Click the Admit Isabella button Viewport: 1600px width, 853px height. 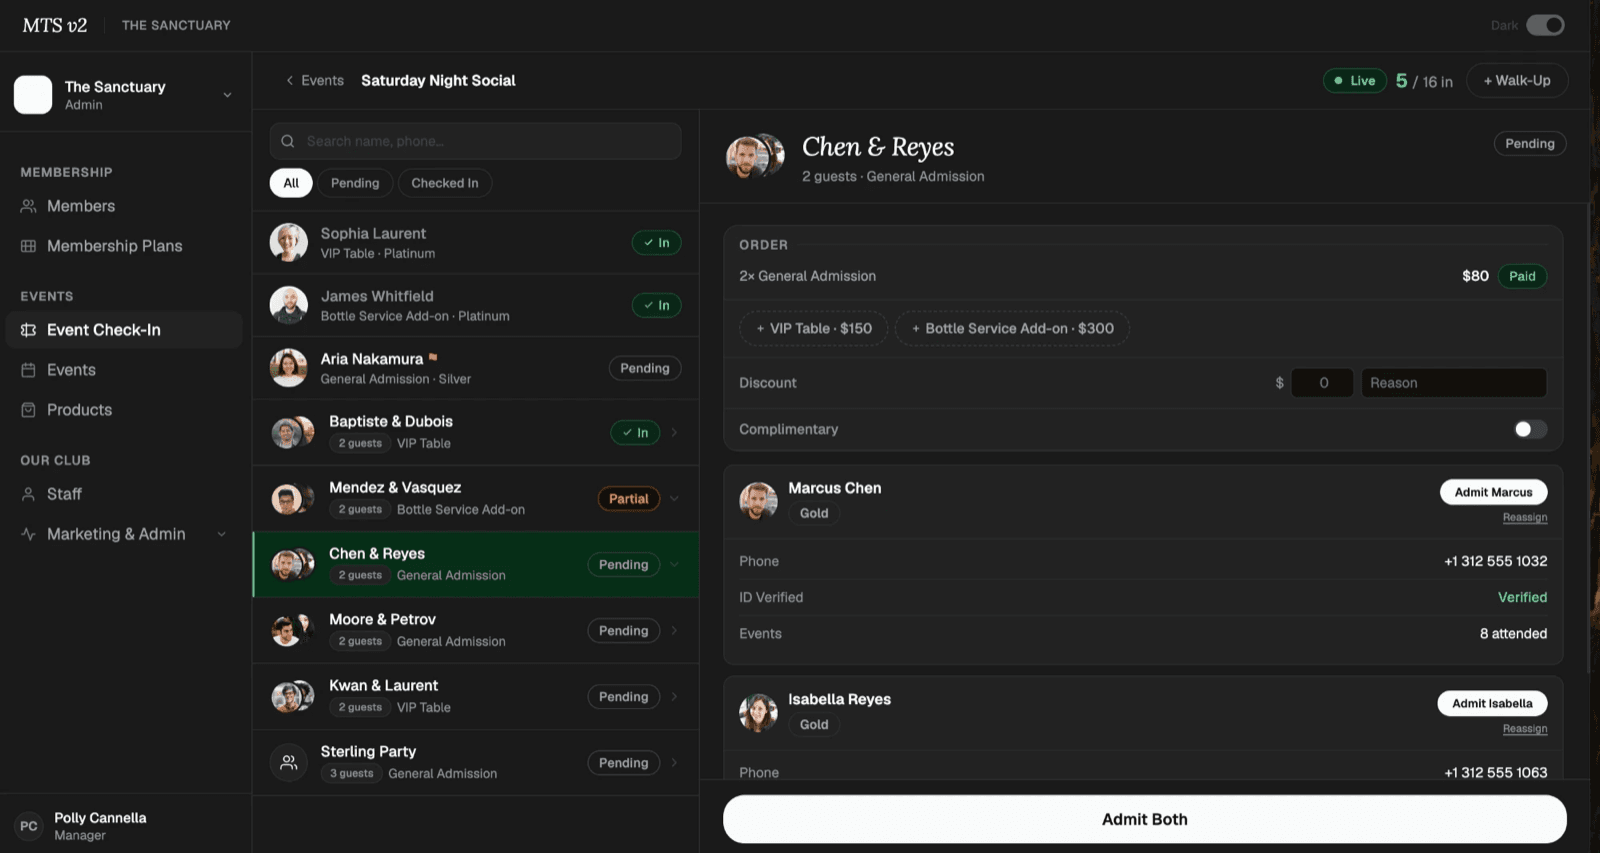coord(1492,703)
